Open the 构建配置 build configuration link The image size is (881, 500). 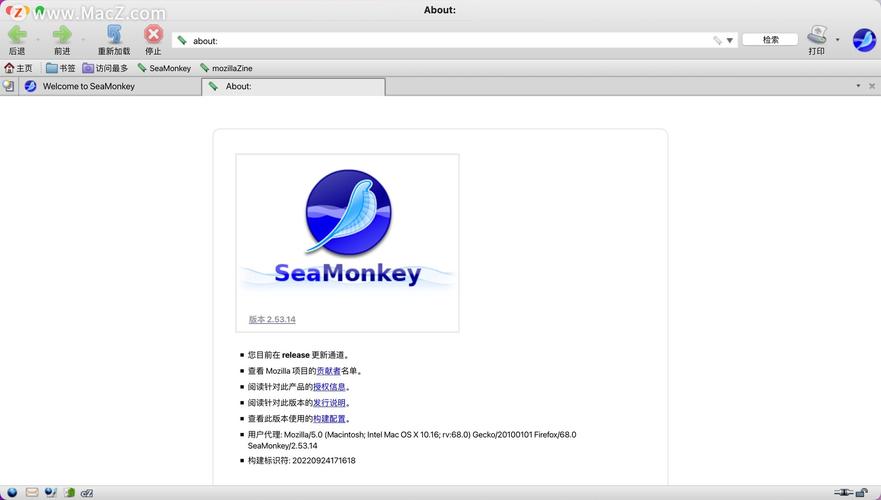[329, 419]
